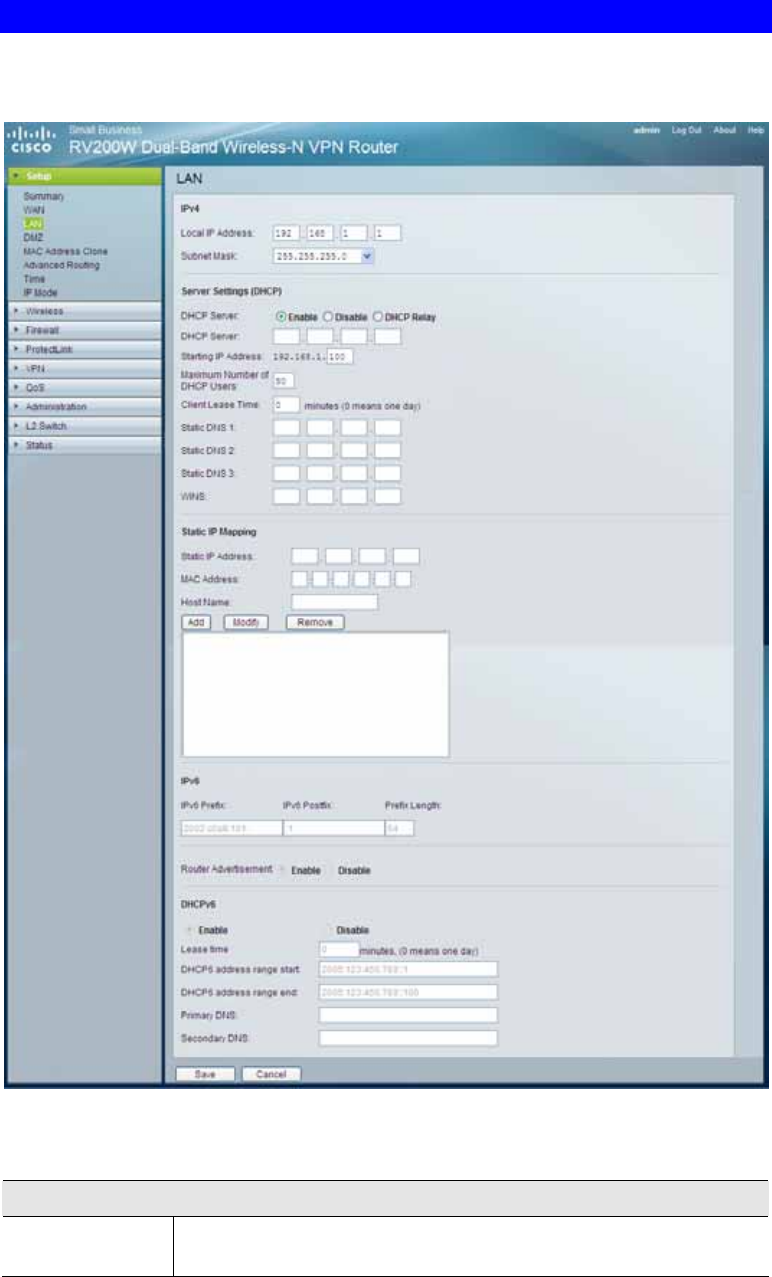Viewport: 772px width, 1277px height.
Task: Open the About link
Action: click(725, 131)
